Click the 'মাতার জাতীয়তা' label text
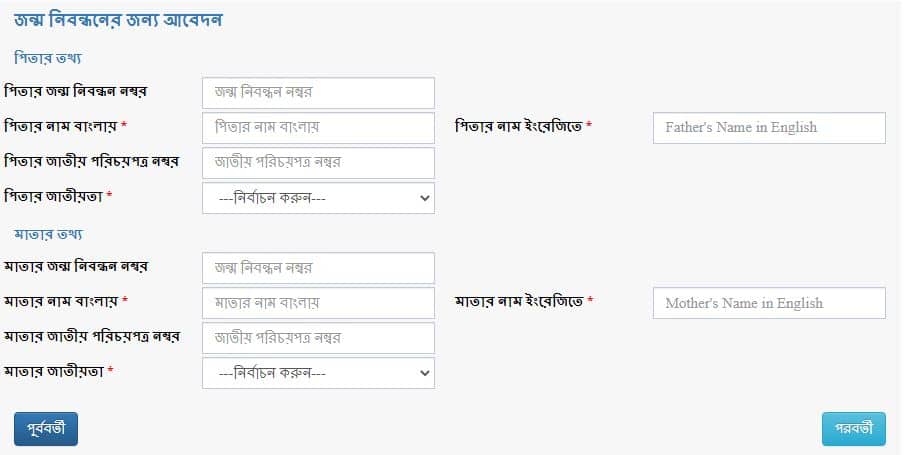The height and width of the screenshot is (455, 905). (x=54, y=371)
